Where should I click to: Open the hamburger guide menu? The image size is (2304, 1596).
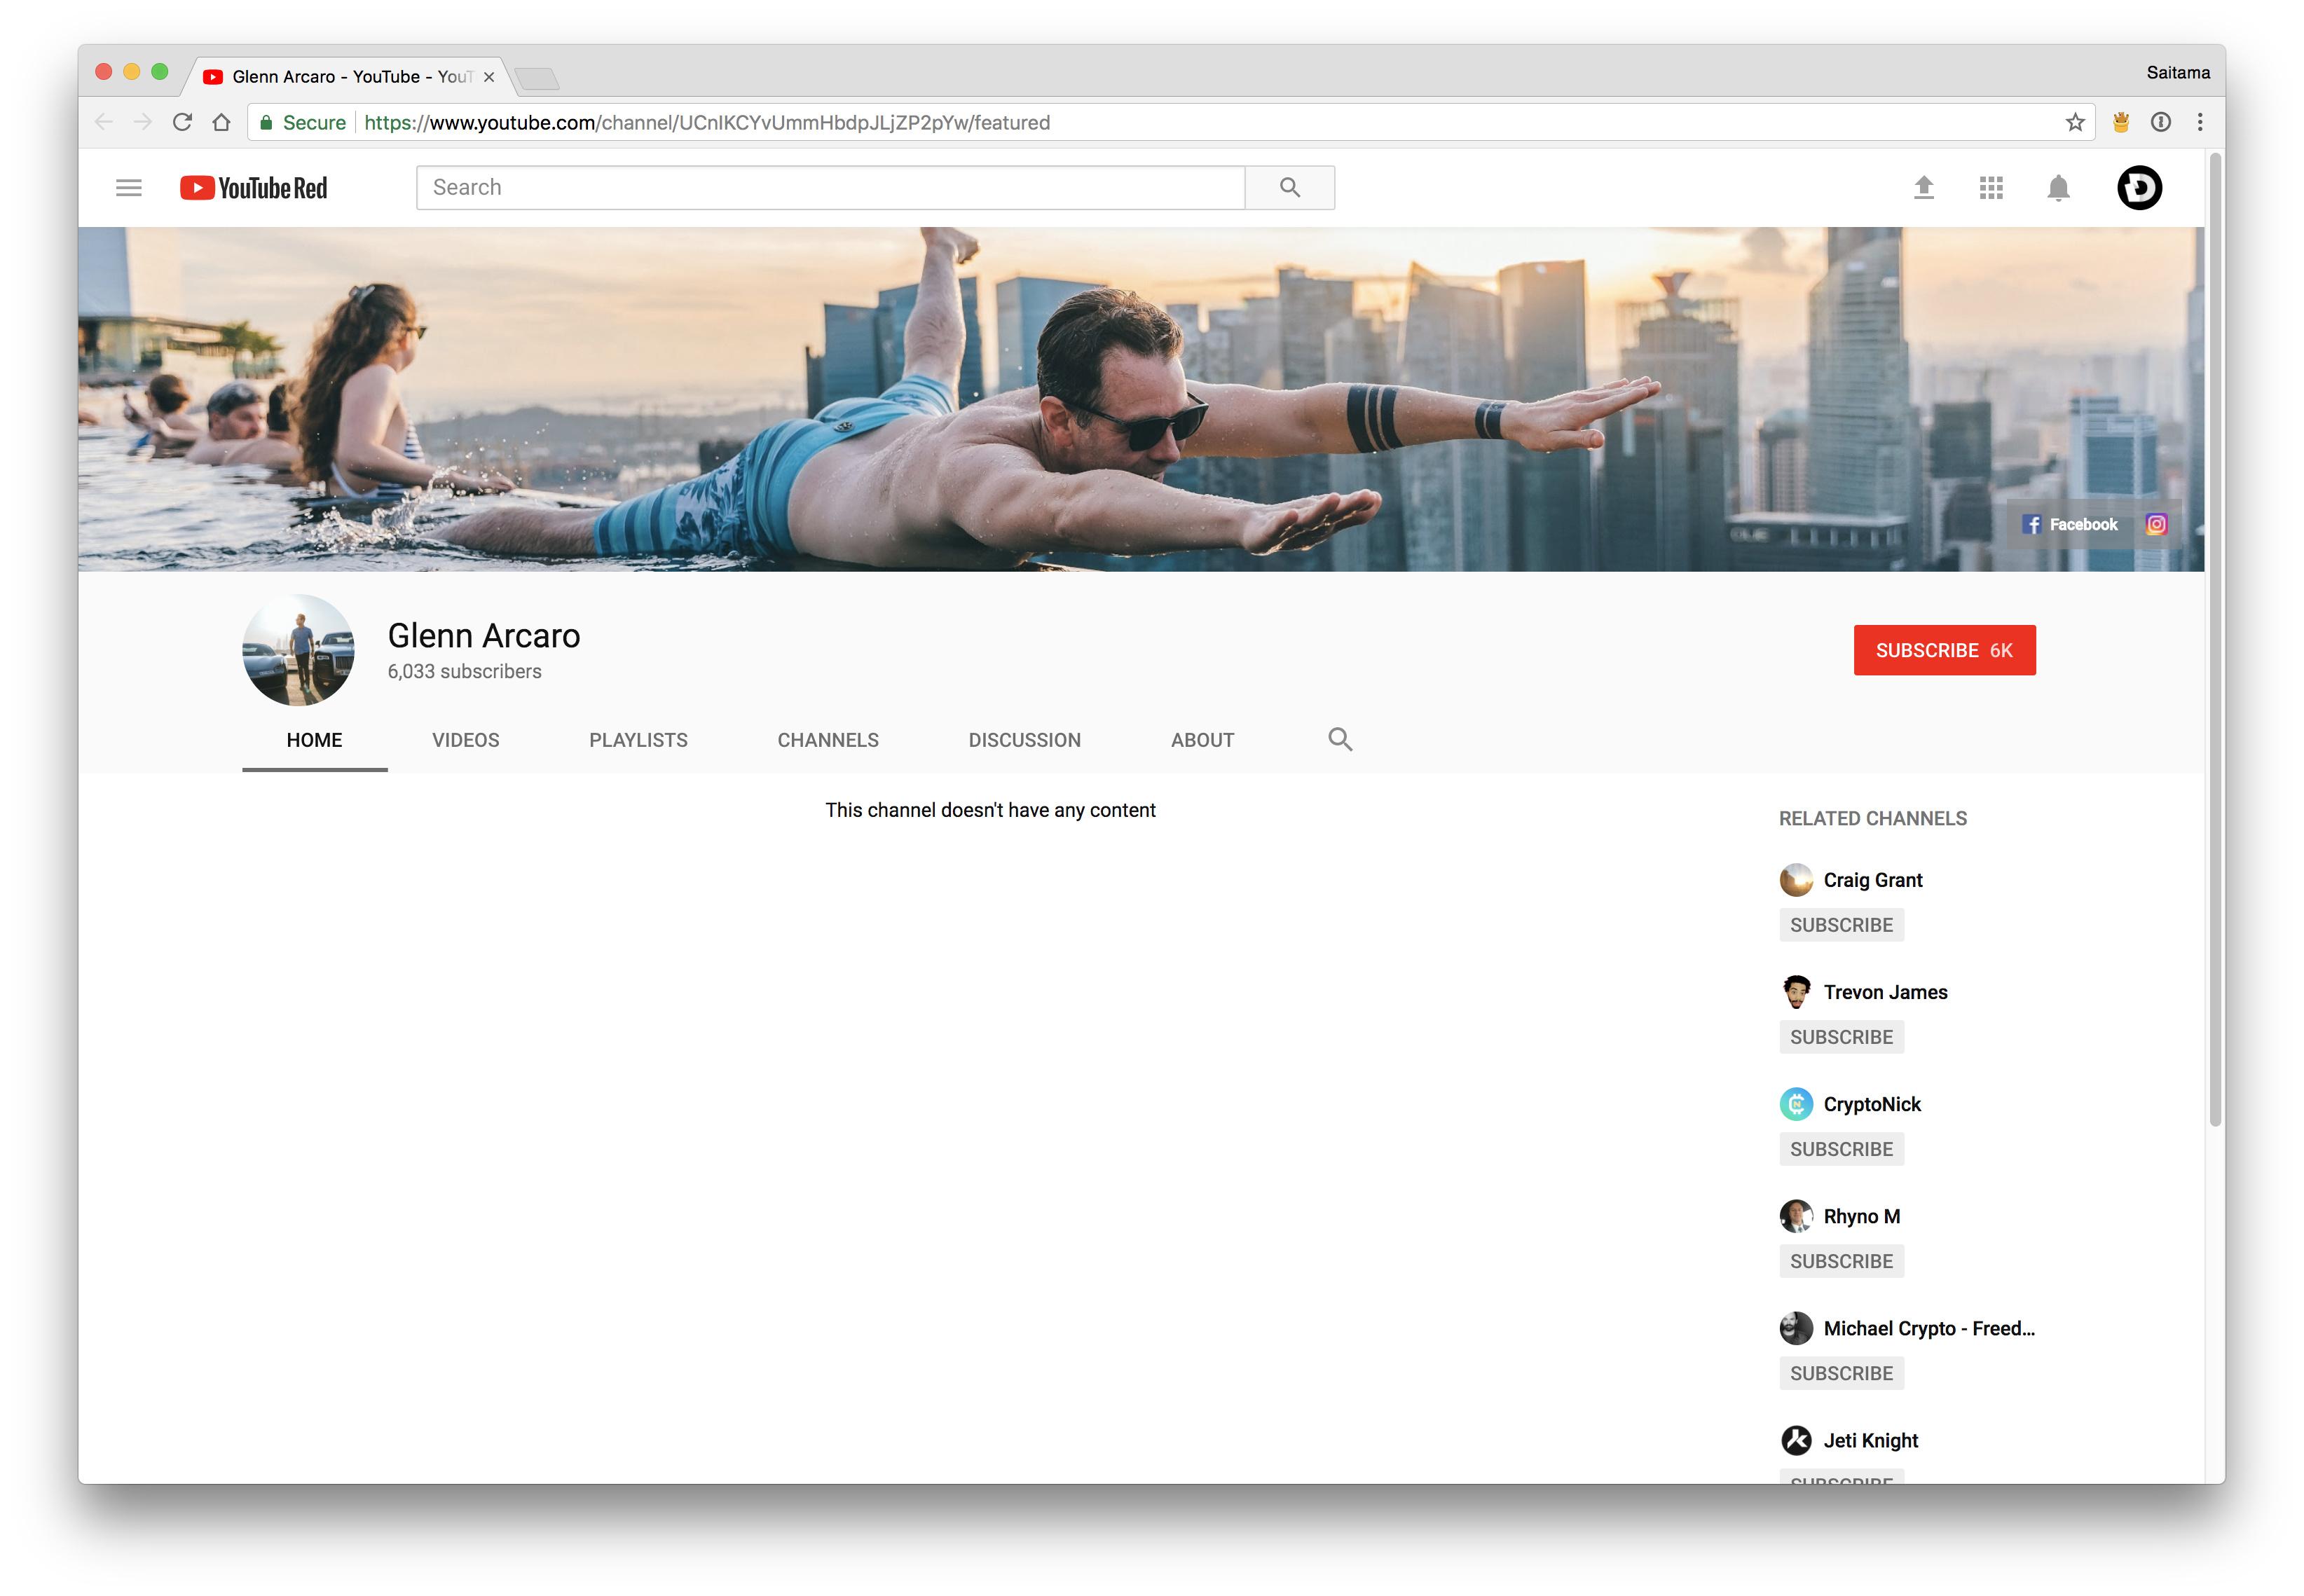[128, 188]
